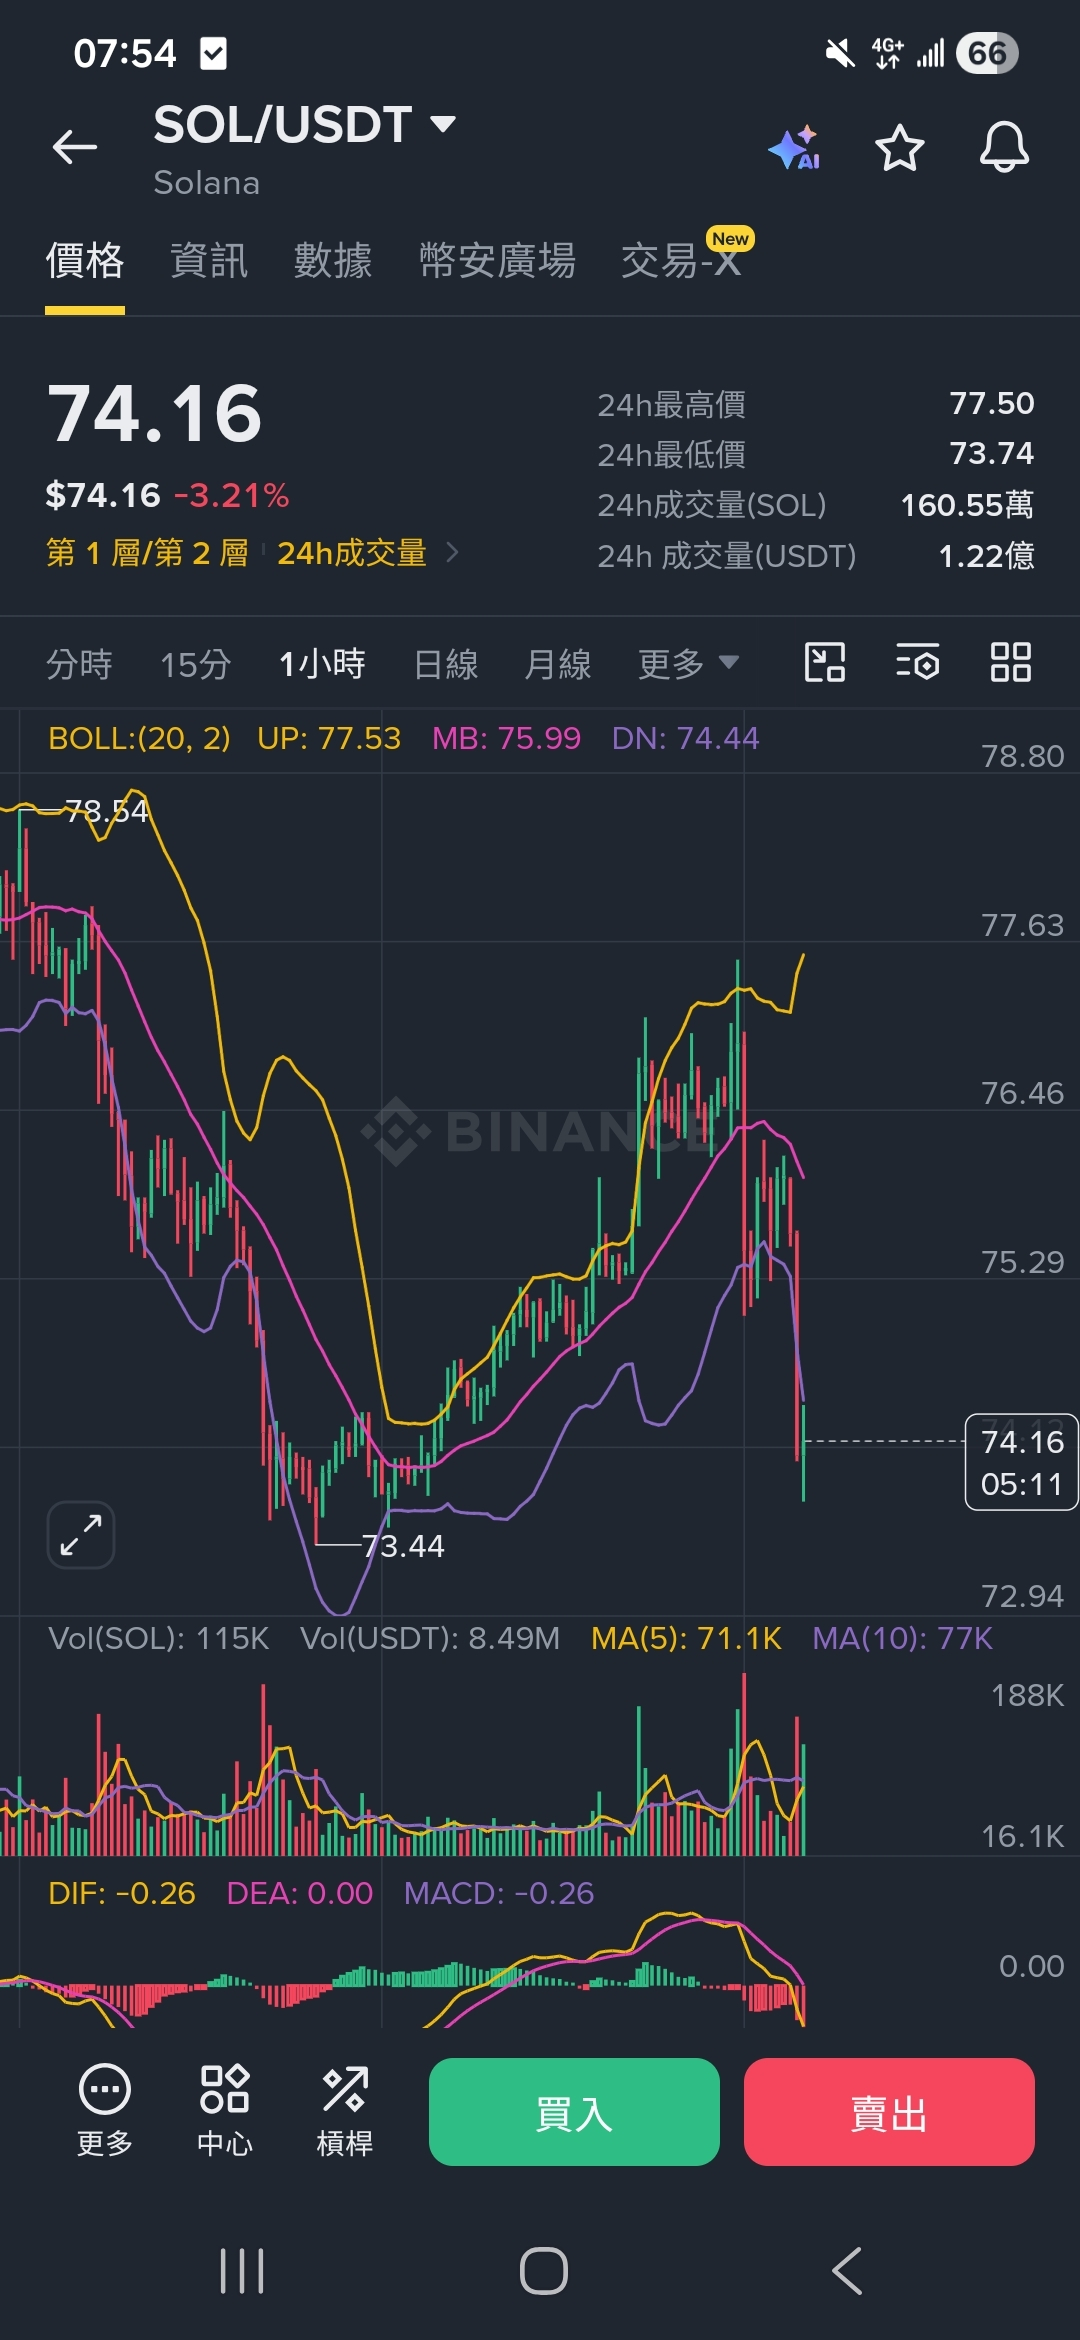Viewport: 1080px width, 2340px height.
Task: Switch to the 數據 tab
Action: pyautogui.click(x=333, y=261)
